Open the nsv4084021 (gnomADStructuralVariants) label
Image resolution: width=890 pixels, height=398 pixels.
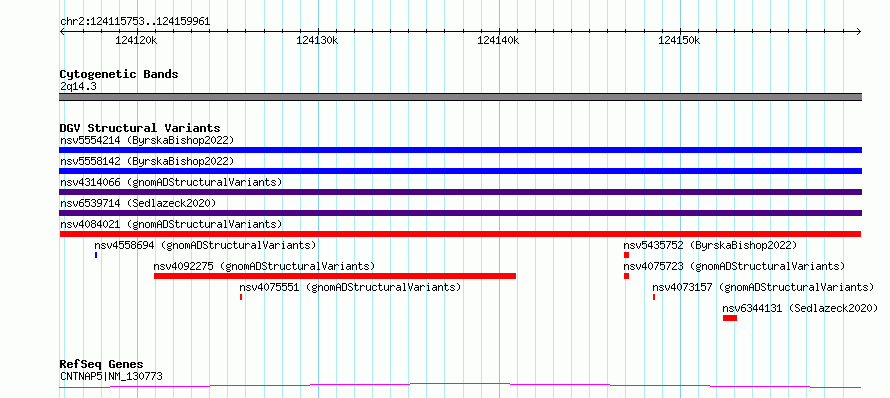(171, 224)
